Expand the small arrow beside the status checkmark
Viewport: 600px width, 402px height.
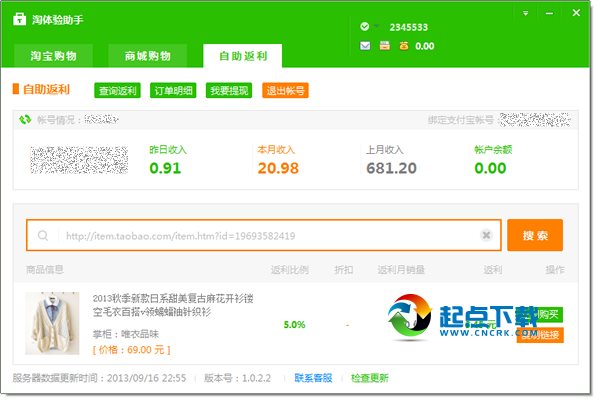(x=376, y=26)
